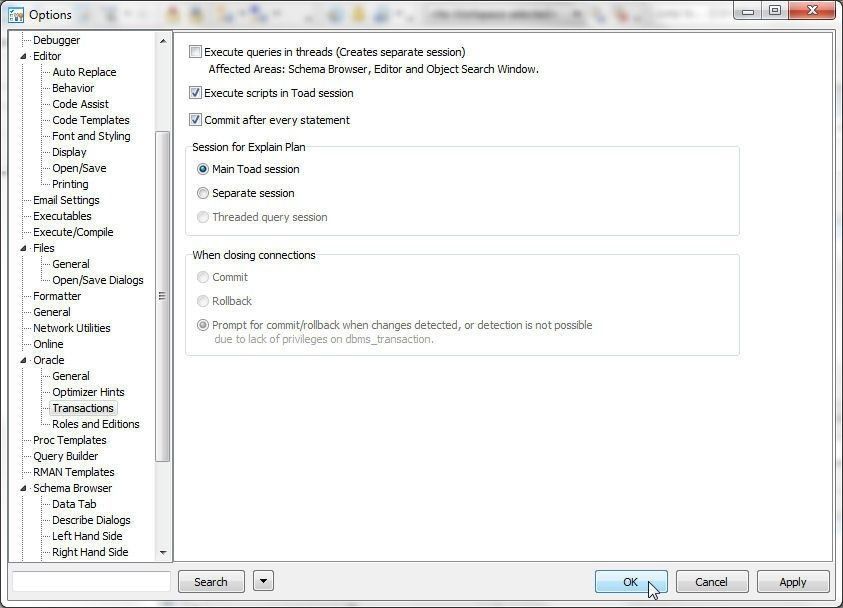Select Proc Templates in the tree
Image resolution: width=843 pixels, height=608 pixels.
pos(70,440)
